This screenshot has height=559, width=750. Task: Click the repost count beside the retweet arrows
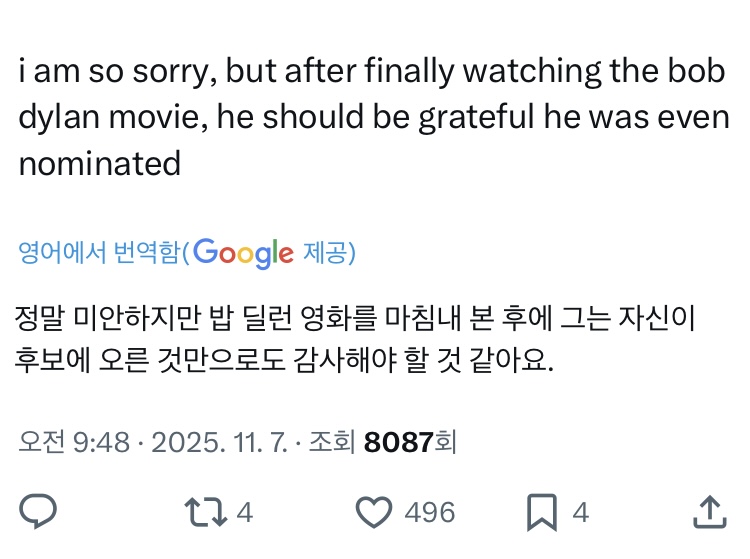pos(244,513)
